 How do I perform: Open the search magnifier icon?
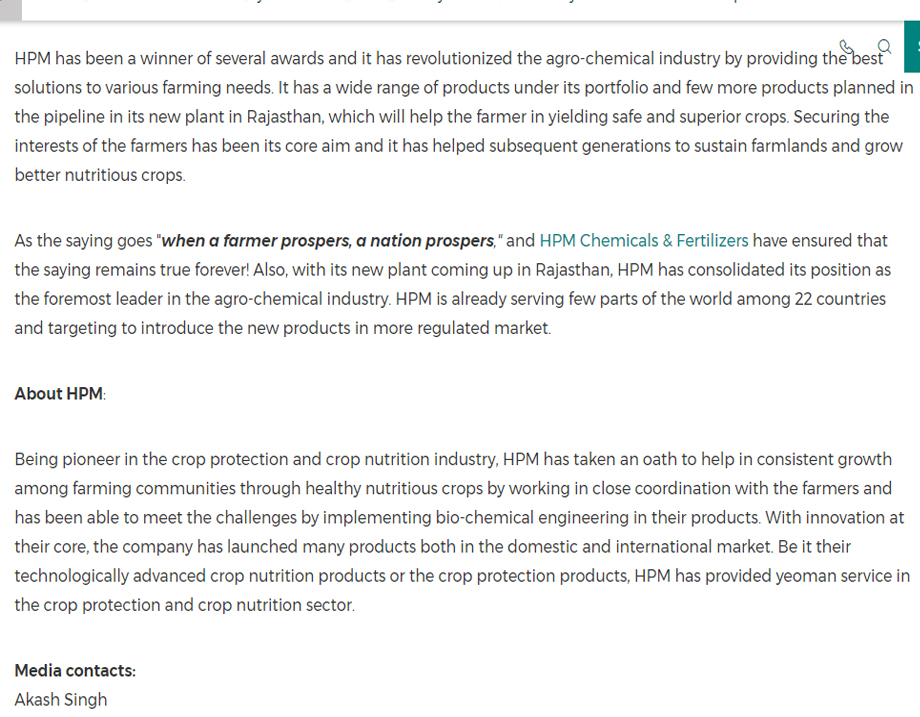coord(885,46)
